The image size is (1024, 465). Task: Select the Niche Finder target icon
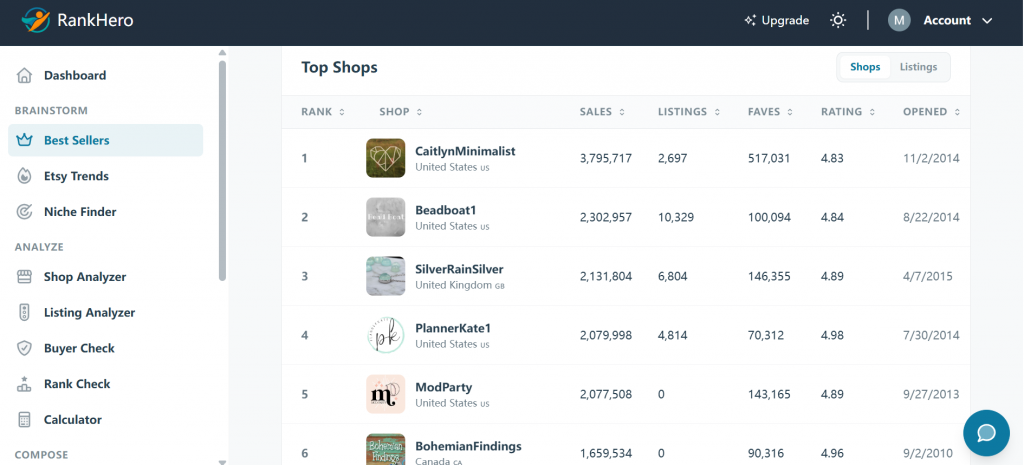[24, 212]
